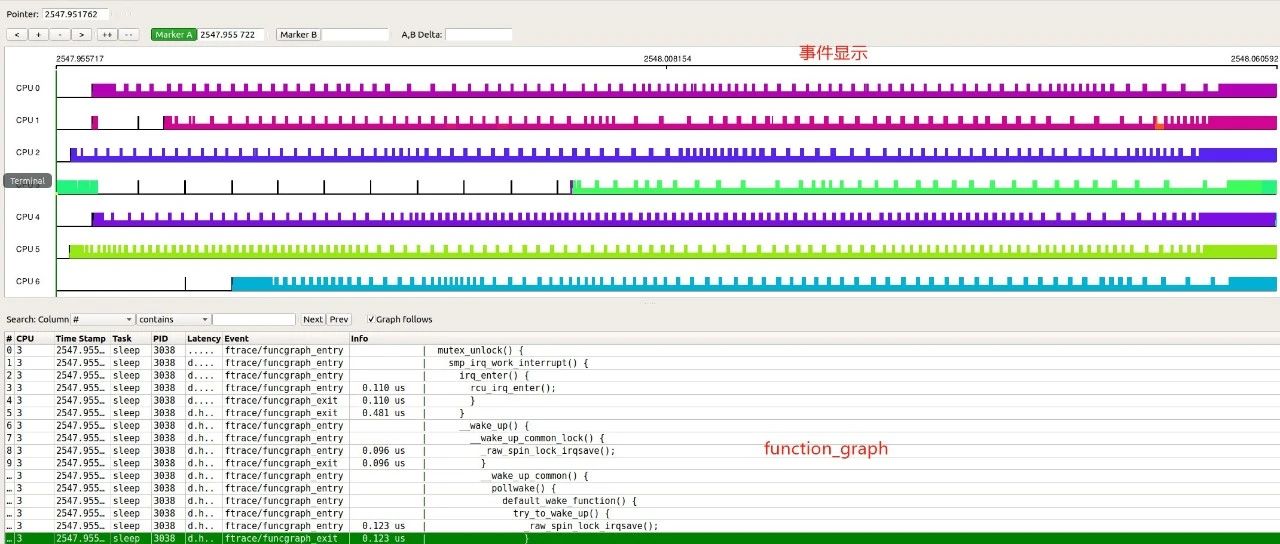This screenshot has height=544, width=1280.
Task: Click the ftrace/funcgraph_entry cell in row 0
Action: pos(284,350)
